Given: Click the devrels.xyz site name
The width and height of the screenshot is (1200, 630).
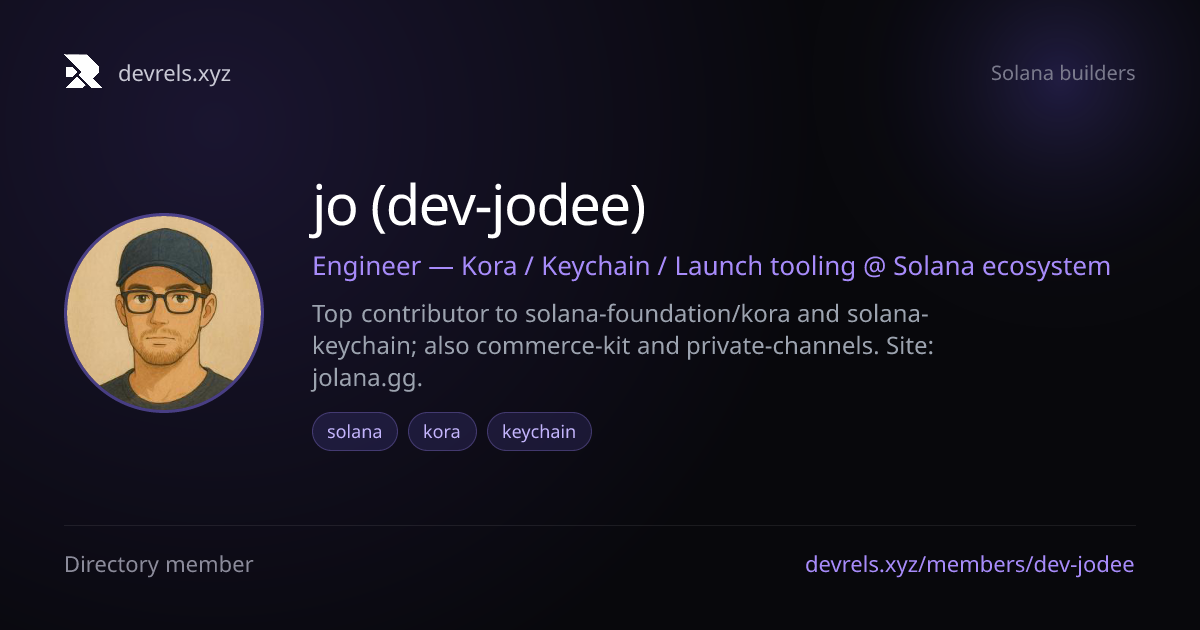Looking at the screenshot, I should [x=174, y=73].
